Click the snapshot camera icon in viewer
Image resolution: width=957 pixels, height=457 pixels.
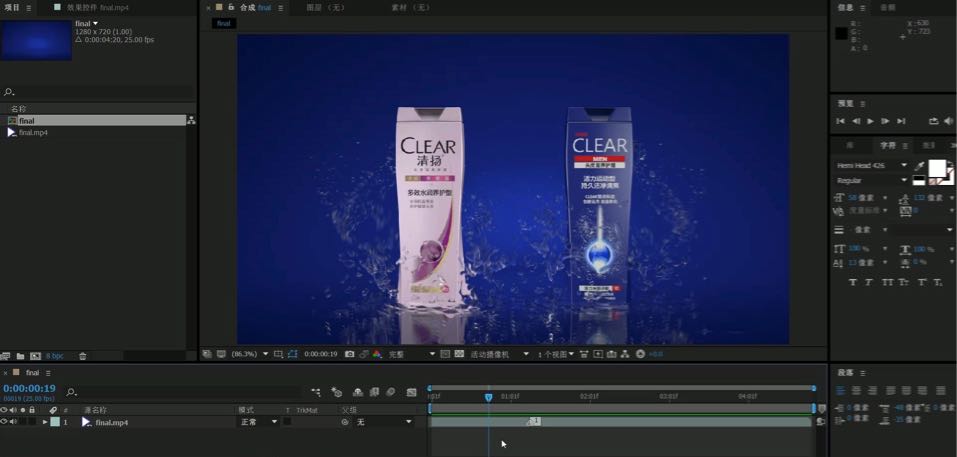pos(349,354)
